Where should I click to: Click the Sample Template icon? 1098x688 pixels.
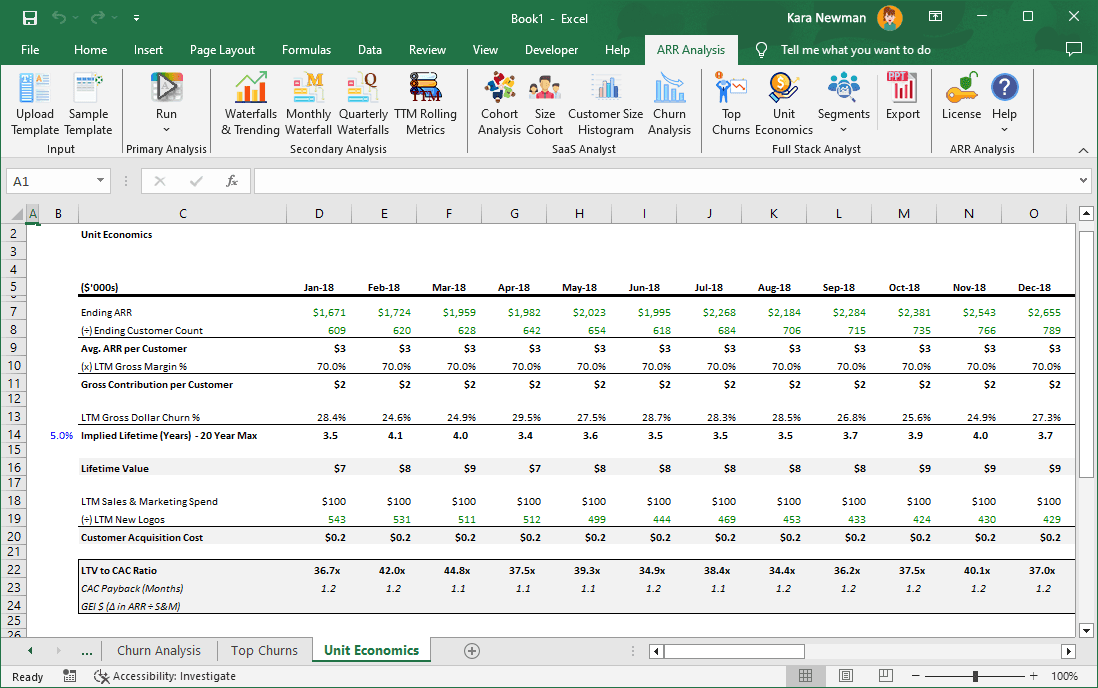click(x=88, y=100)
